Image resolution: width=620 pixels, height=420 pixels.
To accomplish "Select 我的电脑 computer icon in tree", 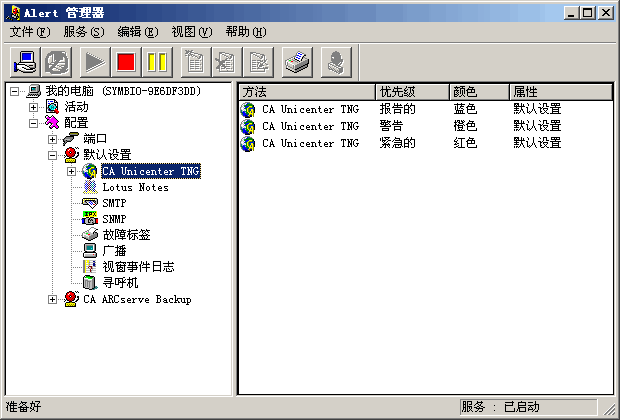I will coord(34,91).
